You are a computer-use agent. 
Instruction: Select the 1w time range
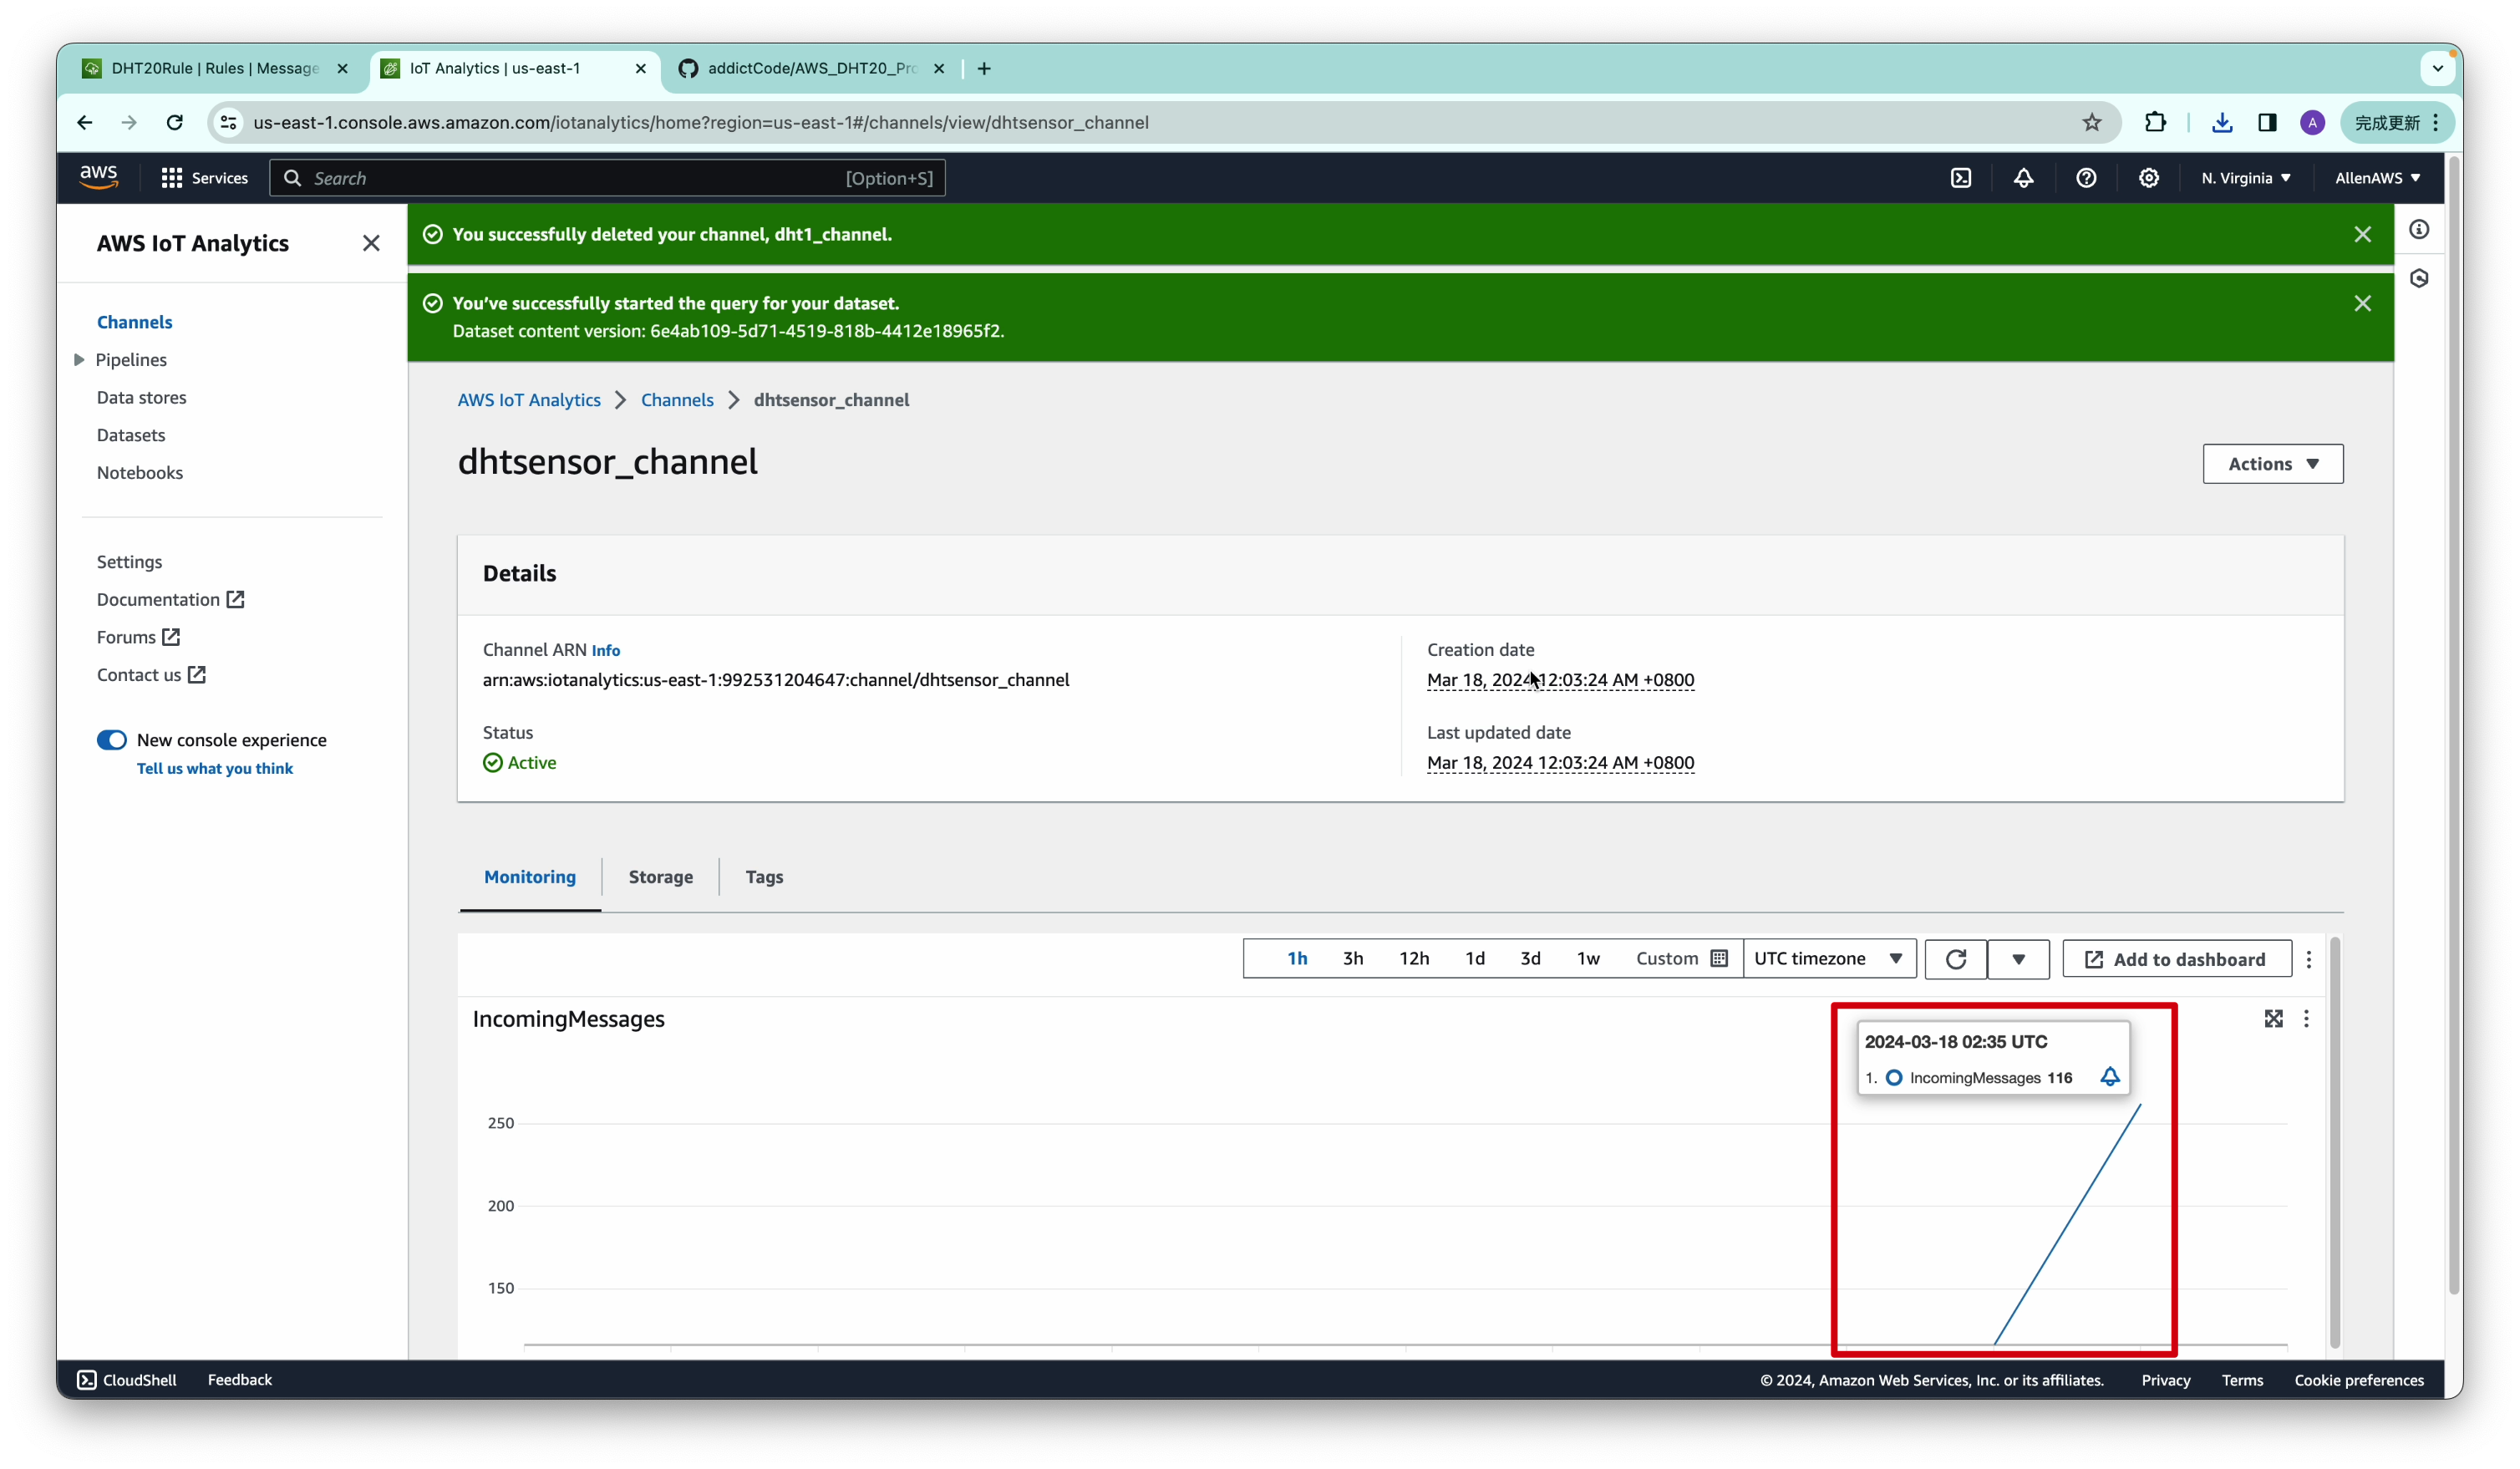pyautogui.click(x=1588, y=958)
